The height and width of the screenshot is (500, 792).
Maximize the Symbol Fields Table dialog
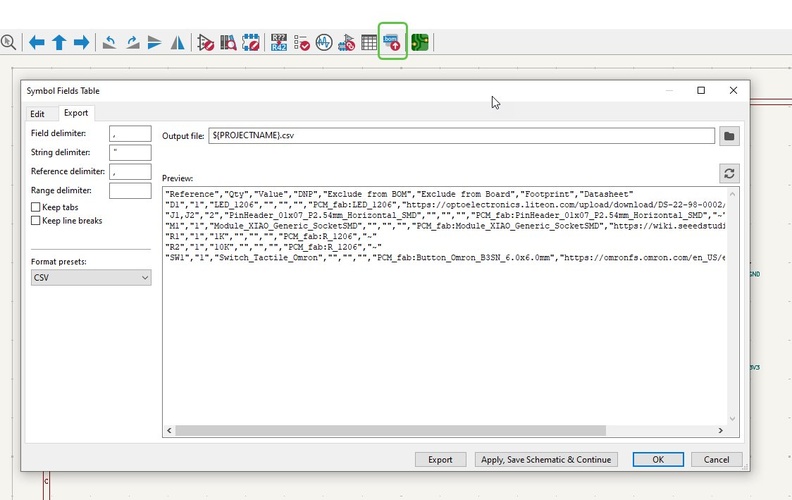(701, 90)
